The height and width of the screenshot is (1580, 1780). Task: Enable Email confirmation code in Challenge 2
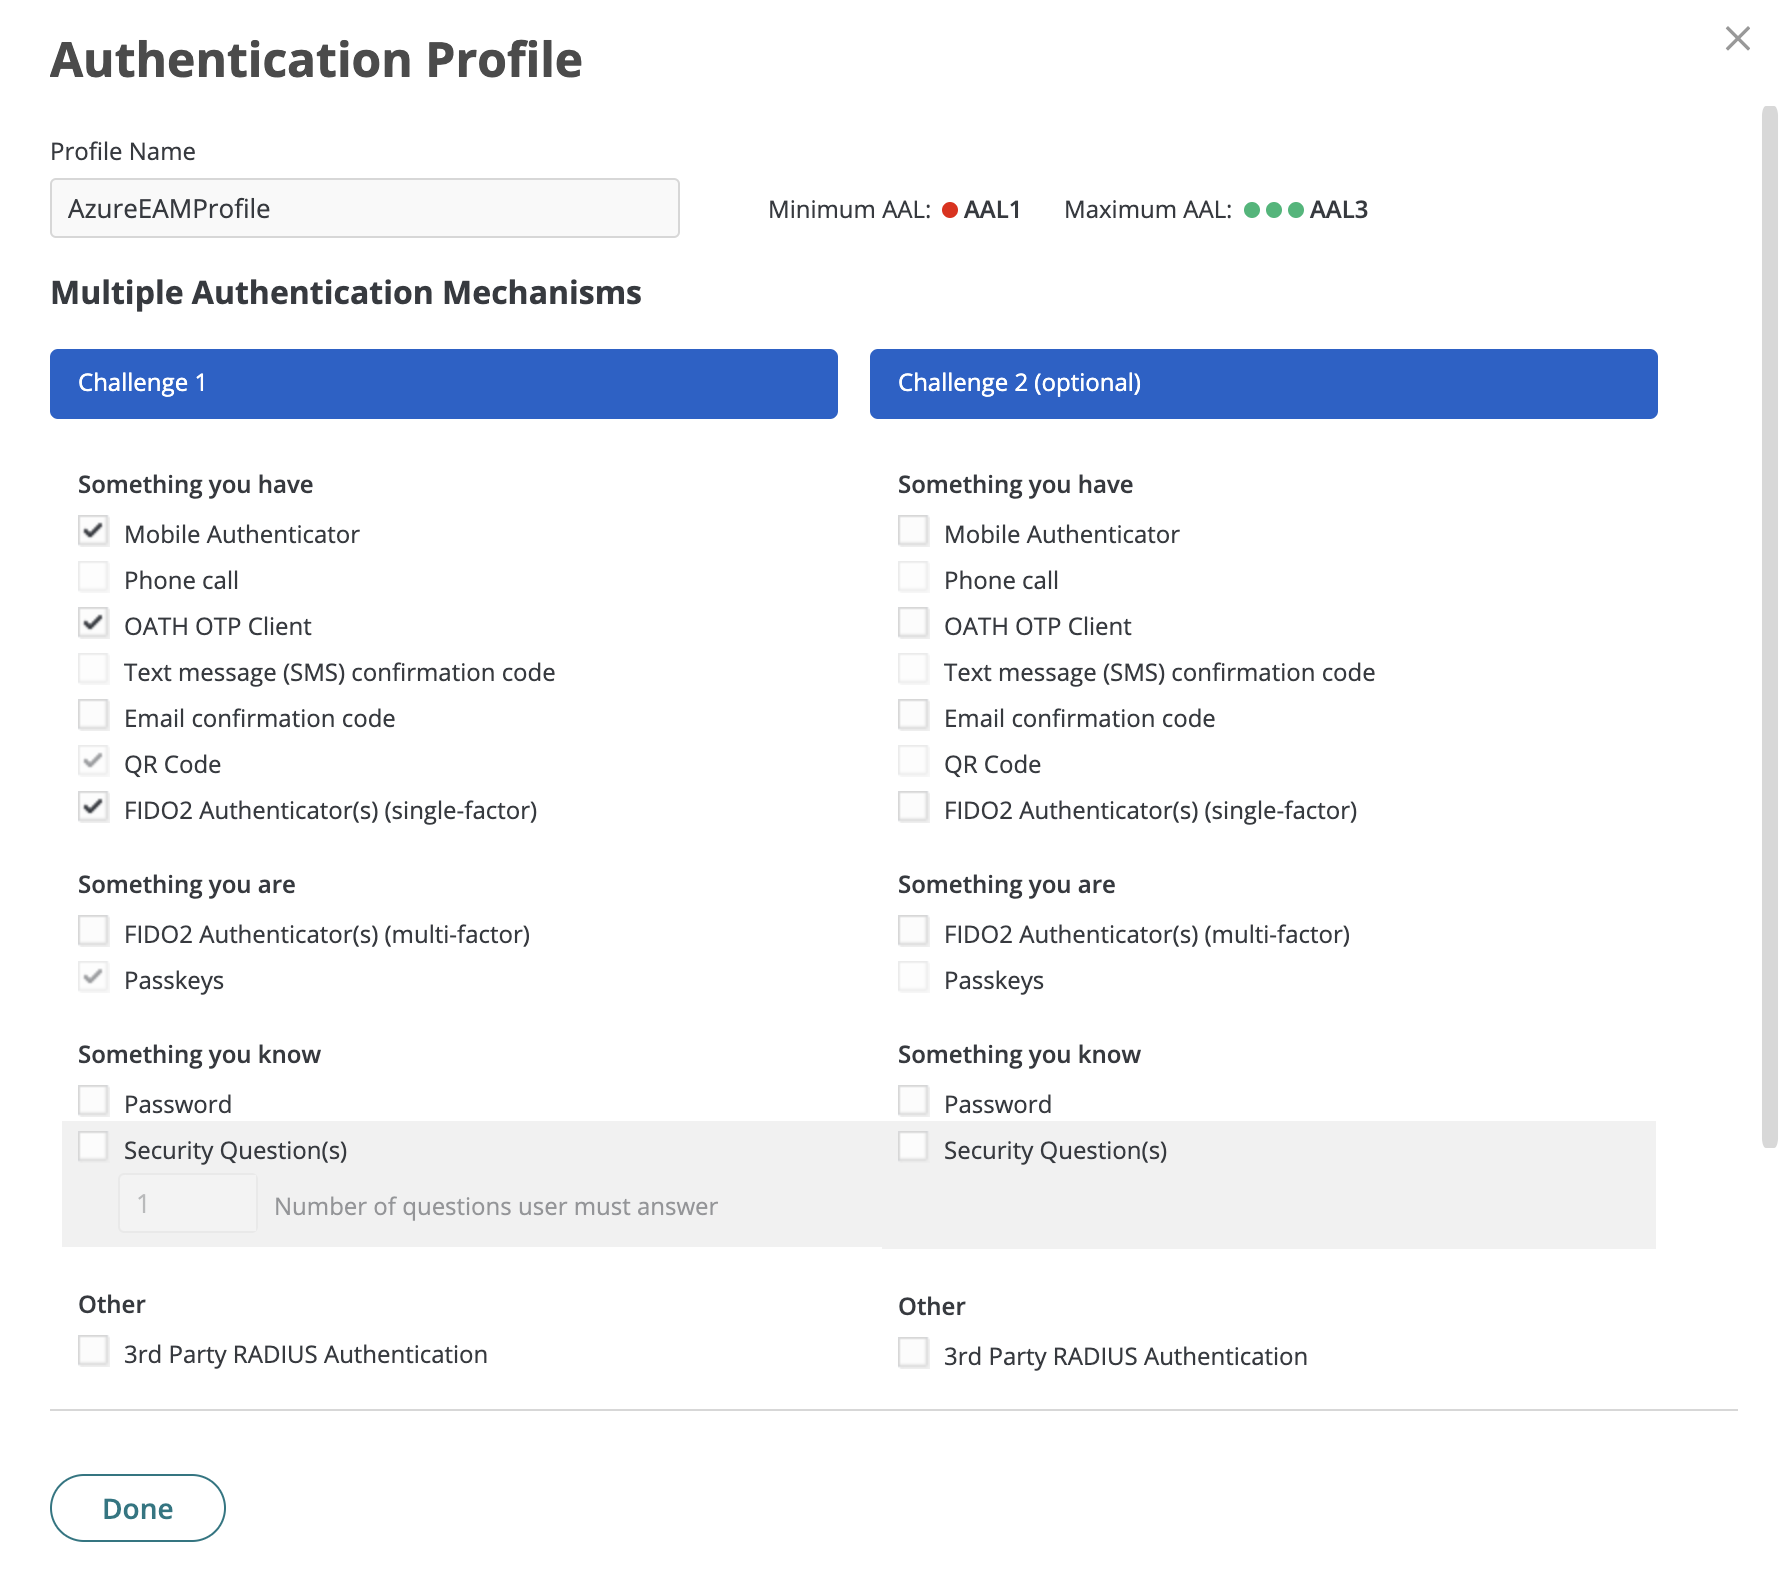click(913, 714)
